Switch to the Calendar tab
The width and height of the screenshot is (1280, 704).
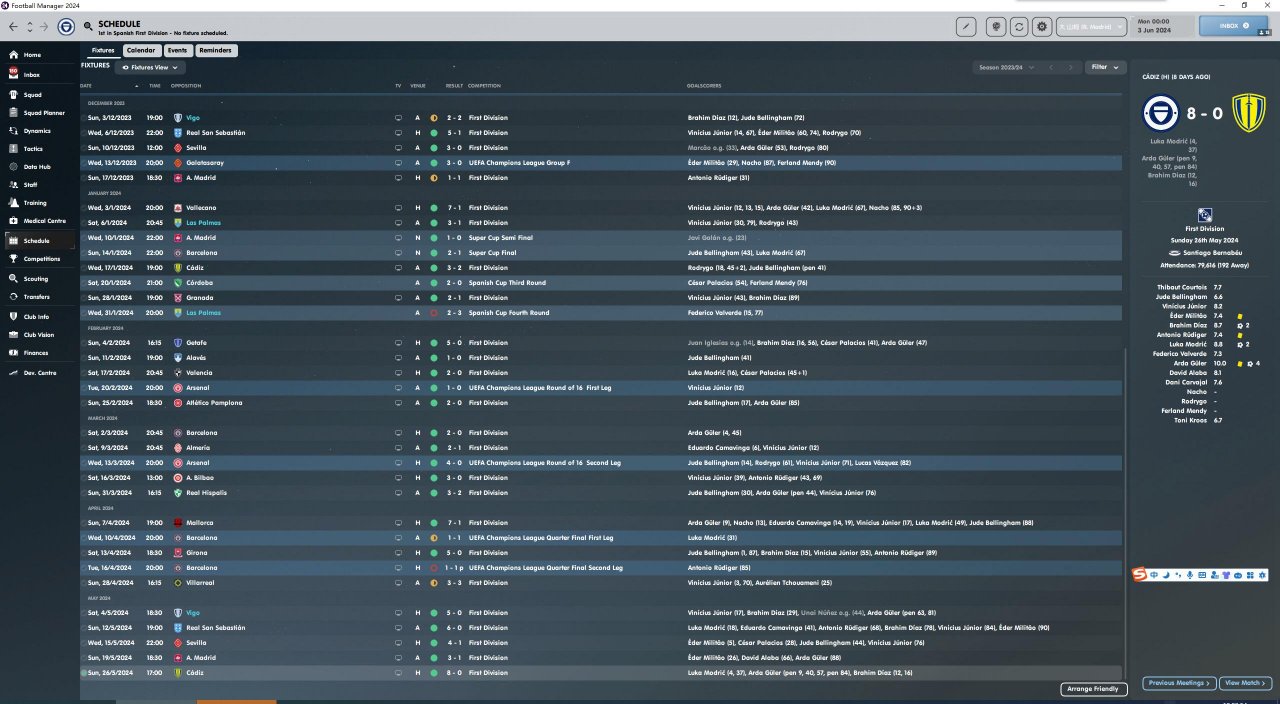point(141,50)
